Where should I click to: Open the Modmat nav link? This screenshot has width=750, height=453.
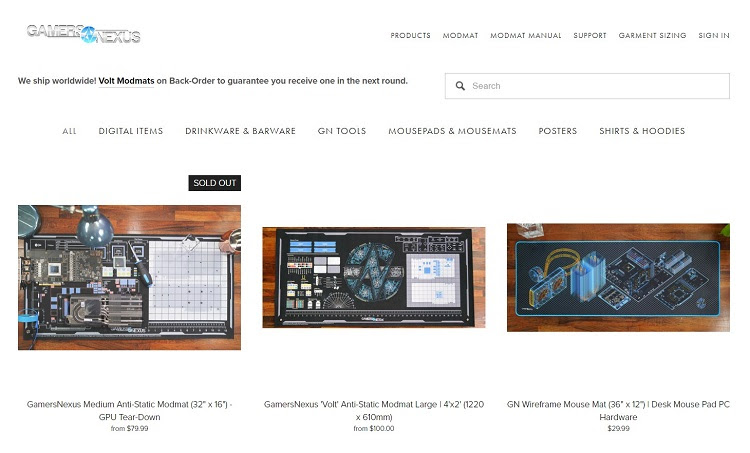[x=460, y=35]
